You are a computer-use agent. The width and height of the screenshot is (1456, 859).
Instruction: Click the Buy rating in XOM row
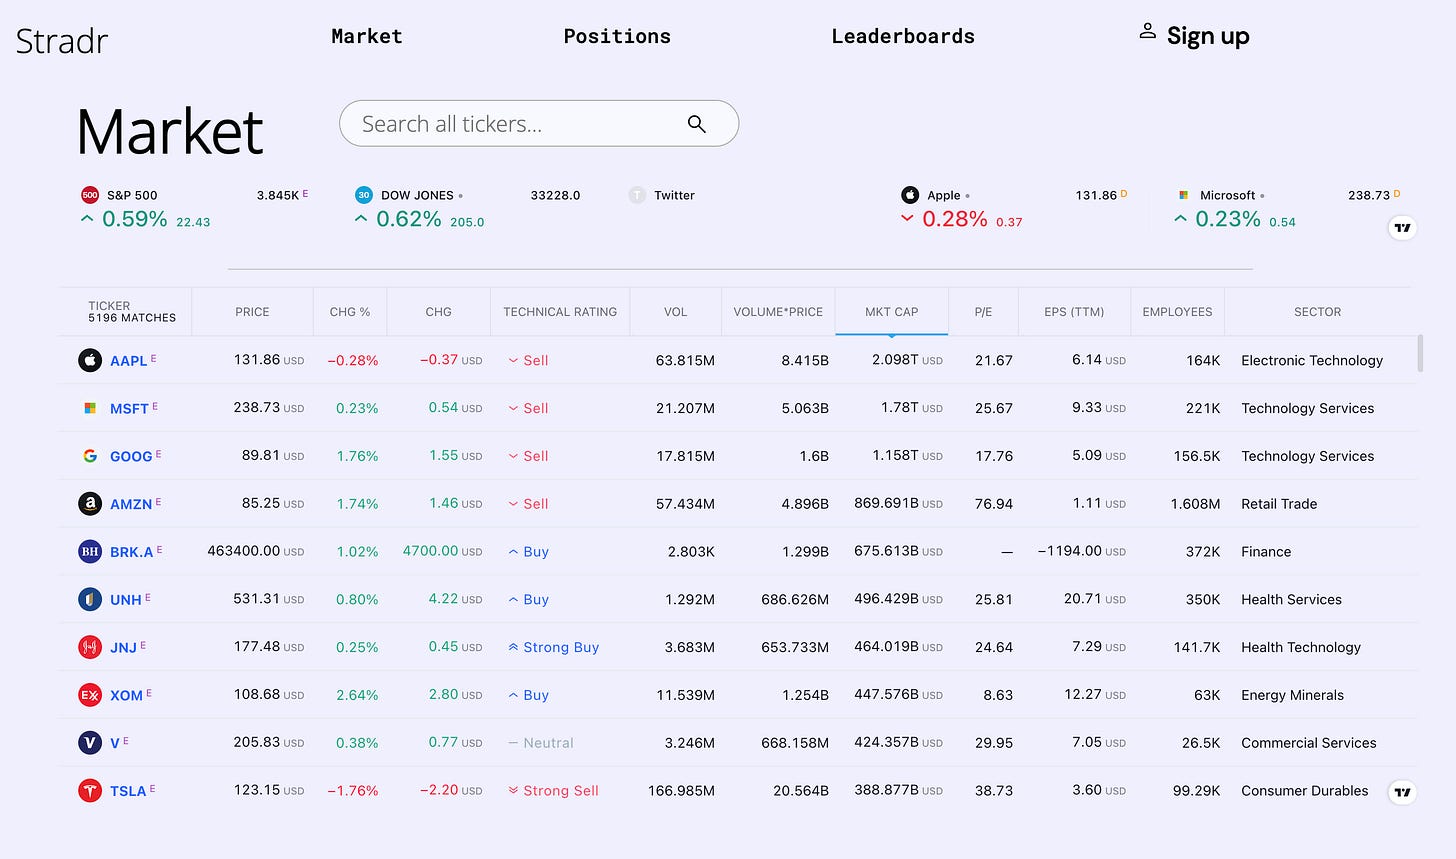(529, 695)
